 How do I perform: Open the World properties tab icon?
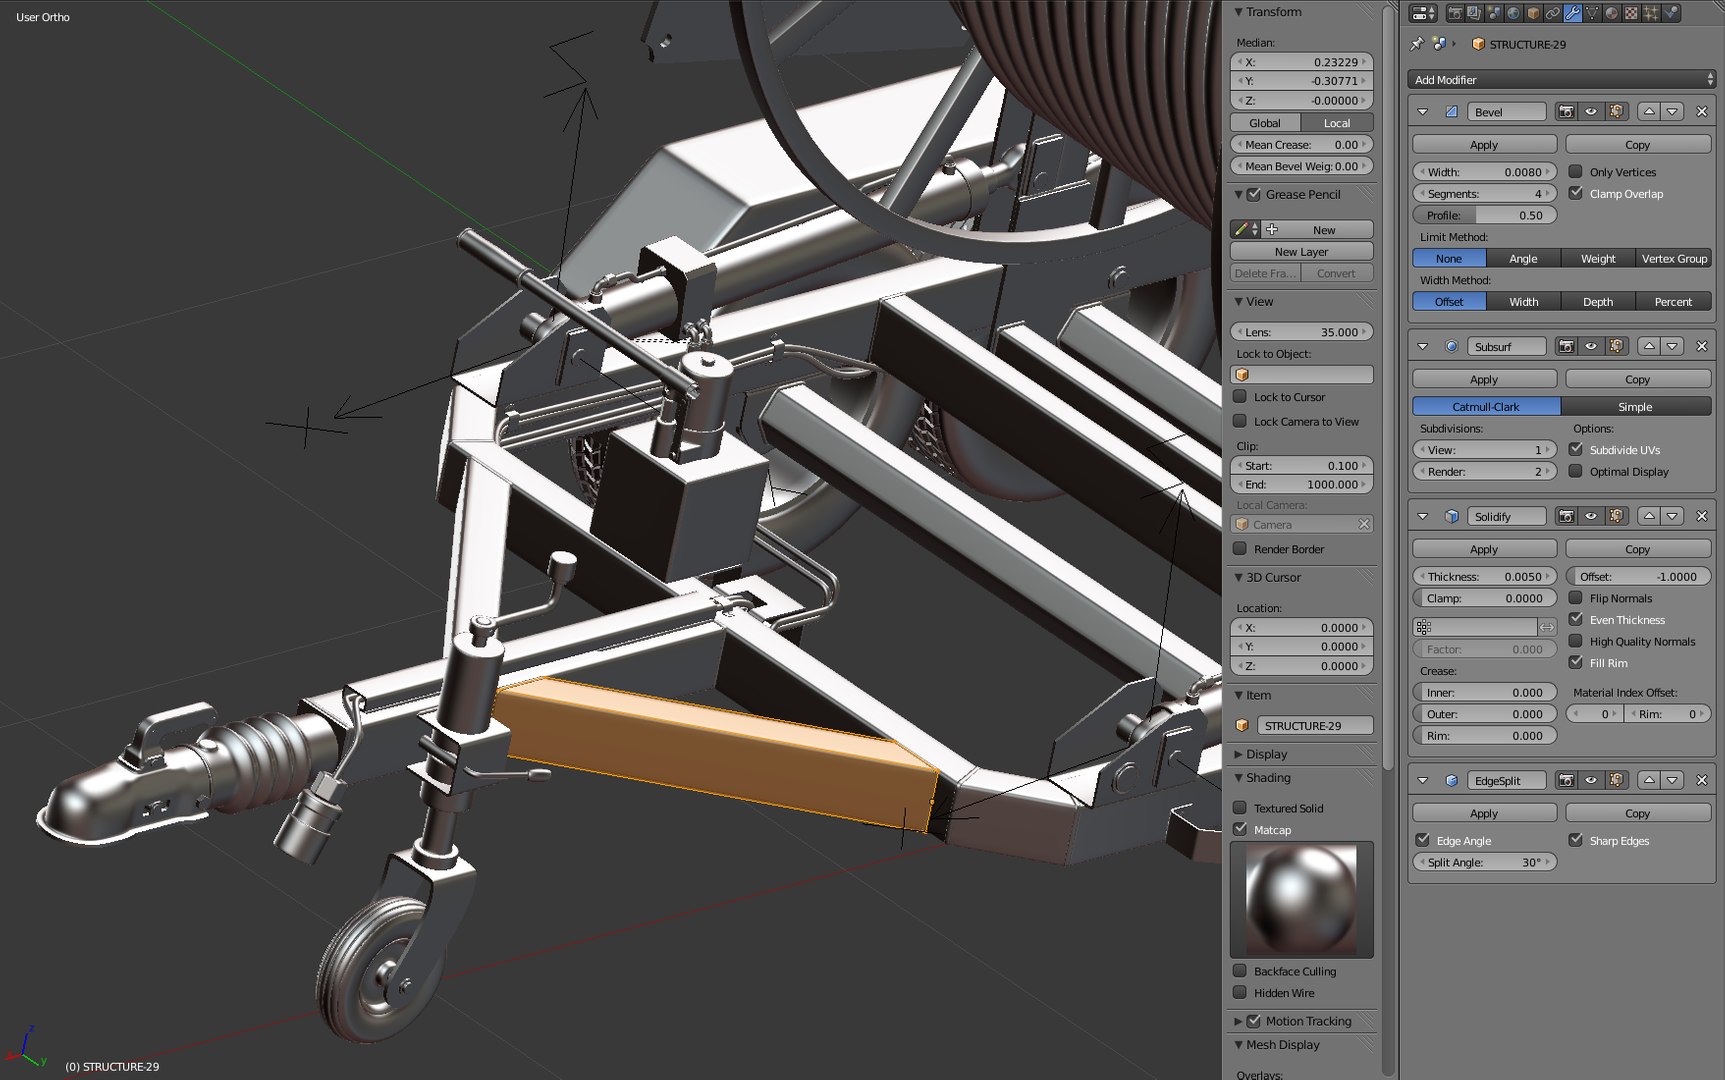[x=1513, y=13]
